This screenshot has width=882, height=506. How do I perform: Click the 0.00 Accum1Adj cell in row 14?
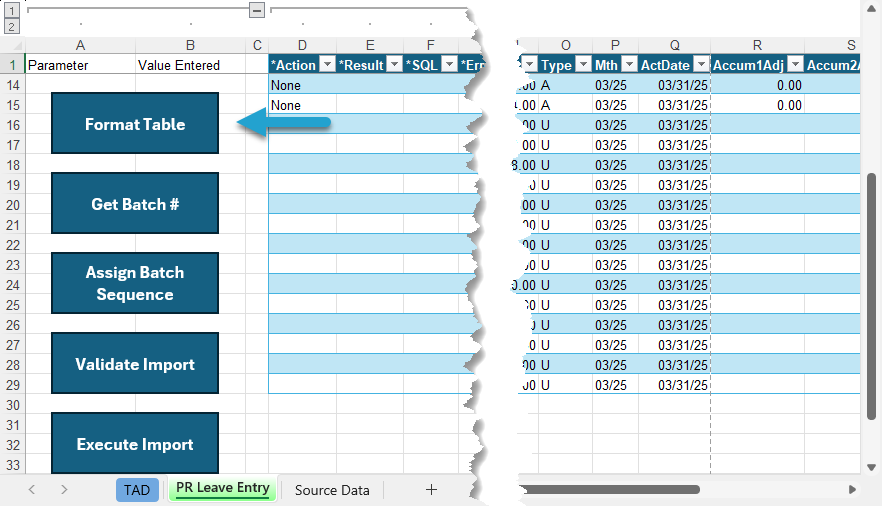click(x=757, y=85)
